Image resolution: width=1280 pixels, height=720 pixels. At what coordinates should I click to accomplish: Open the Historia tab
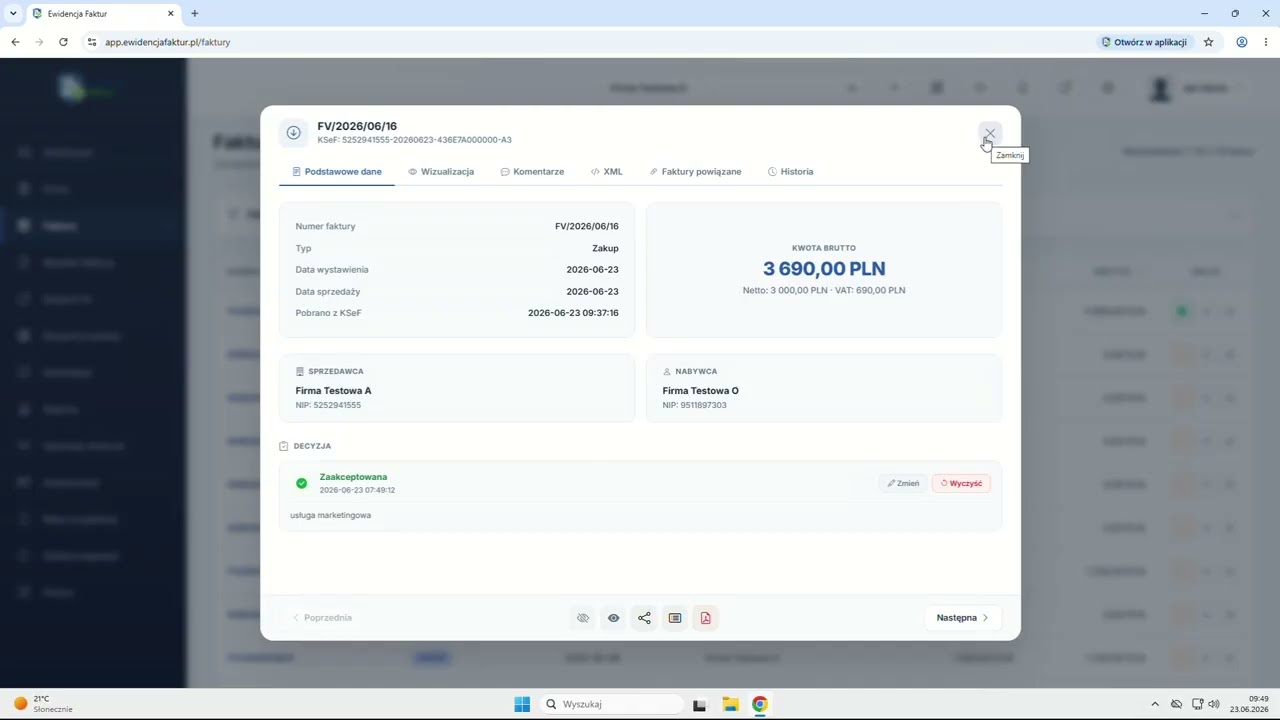pyautogui.click(x=790, y=172)
